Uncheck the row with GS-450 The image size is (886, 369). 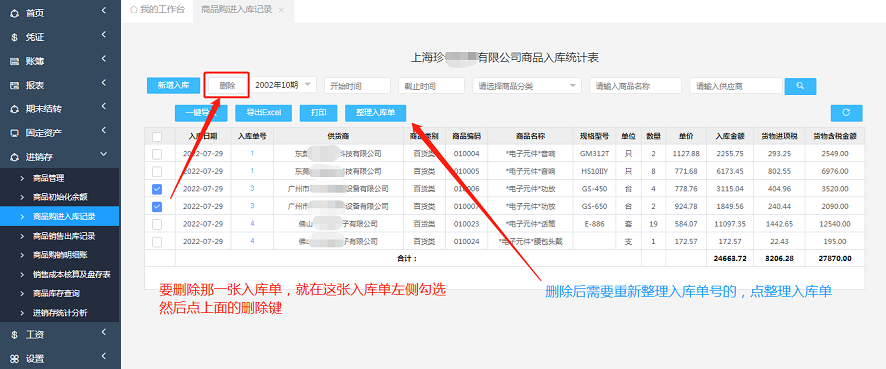click(157, 189)
